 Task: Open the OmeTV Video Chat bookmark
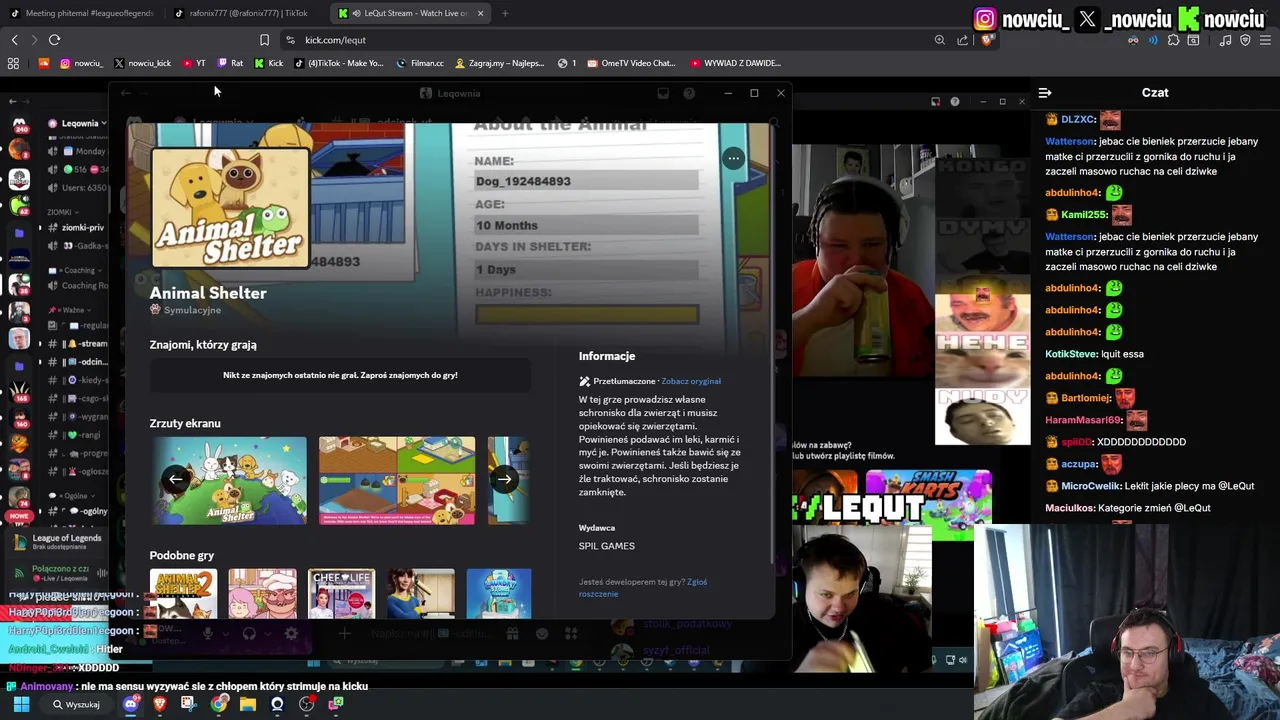coord(632,63)
